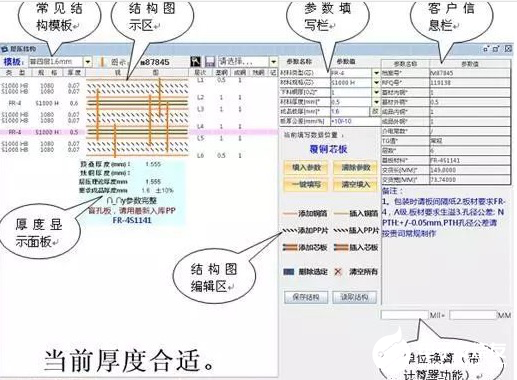The width and height of the screenshot is (517, 380).
Task: Click the 交货宽 value 73.74000
Action: 443,180
